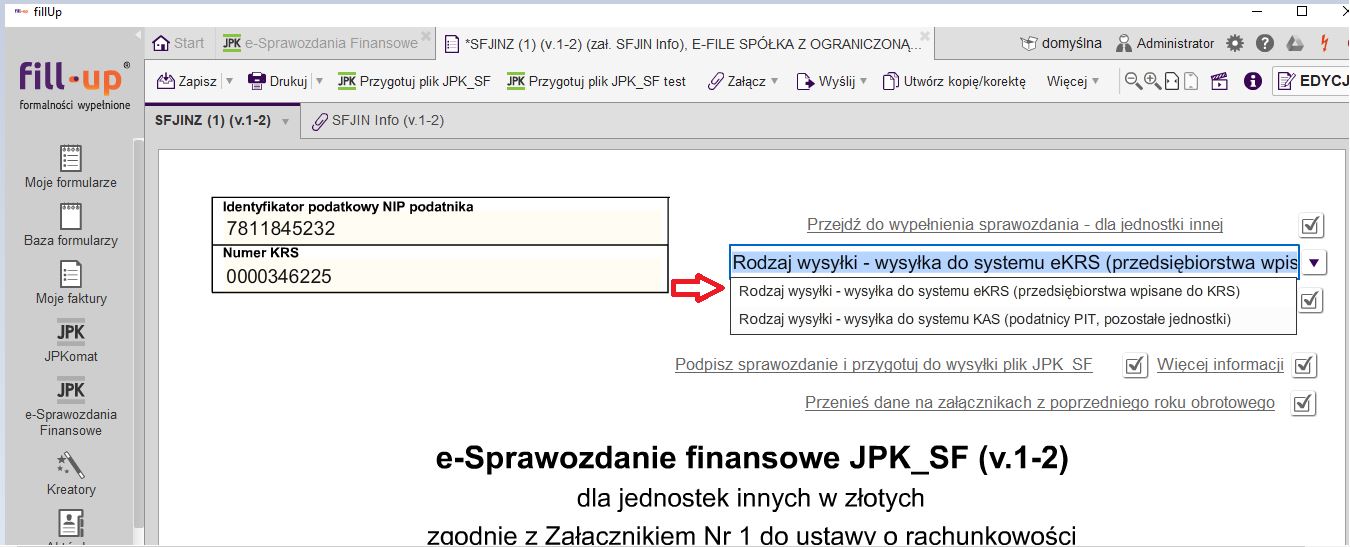Click Przenieś dane na załącznikach link

click(1040, 403)
